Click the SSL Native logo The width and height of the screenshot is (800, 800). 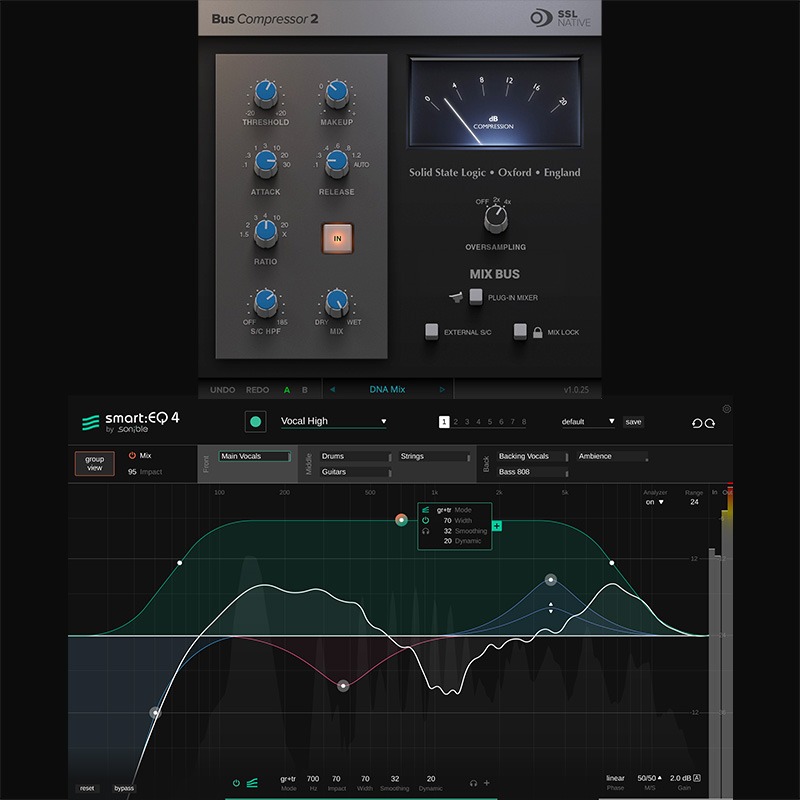(x=560, y=18)
